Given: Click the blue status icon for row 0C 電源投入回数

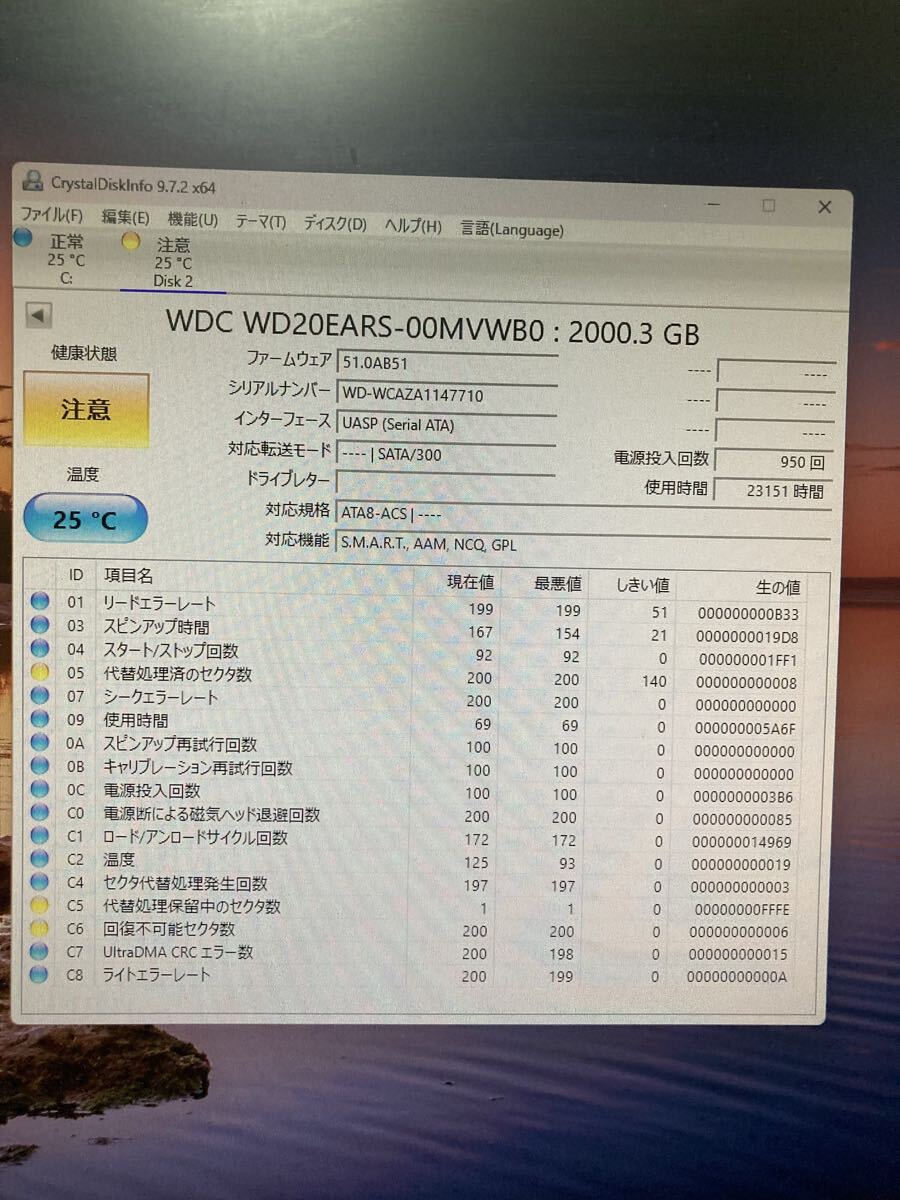Looking at the screenshot, I should pyautogui.click(x=40, y=789).
